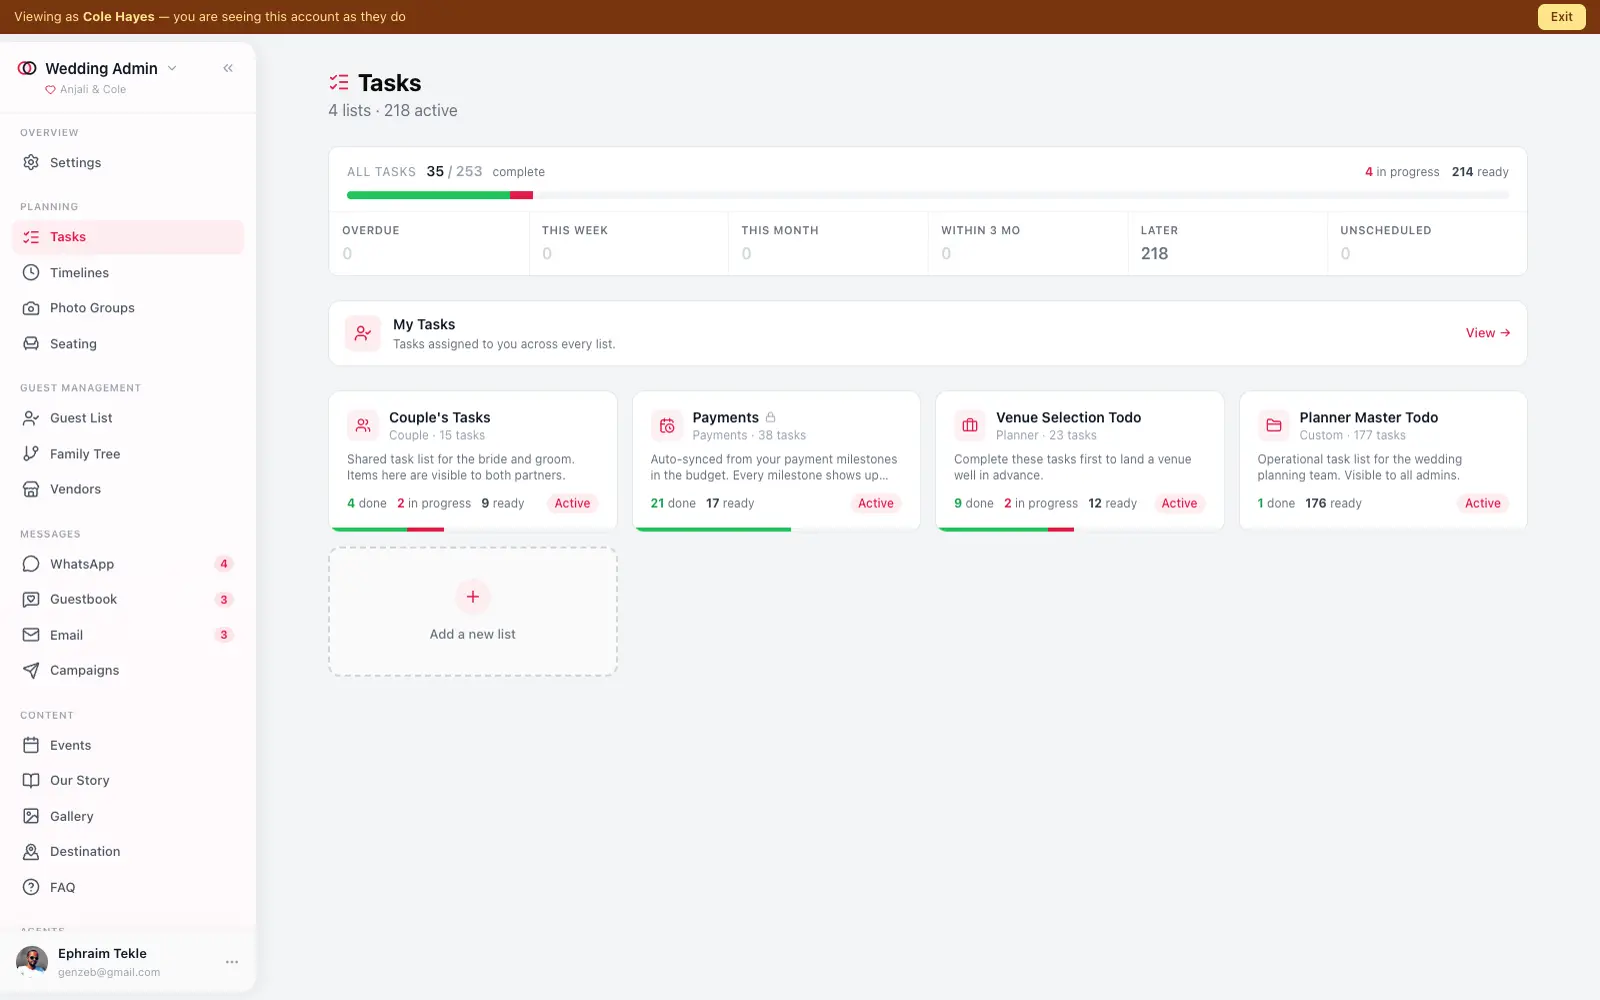Image resolution: width=1600 pixels, height=1000 pixels.
Task: Go to Timelines in sidebar
Action: coord(128,272)
